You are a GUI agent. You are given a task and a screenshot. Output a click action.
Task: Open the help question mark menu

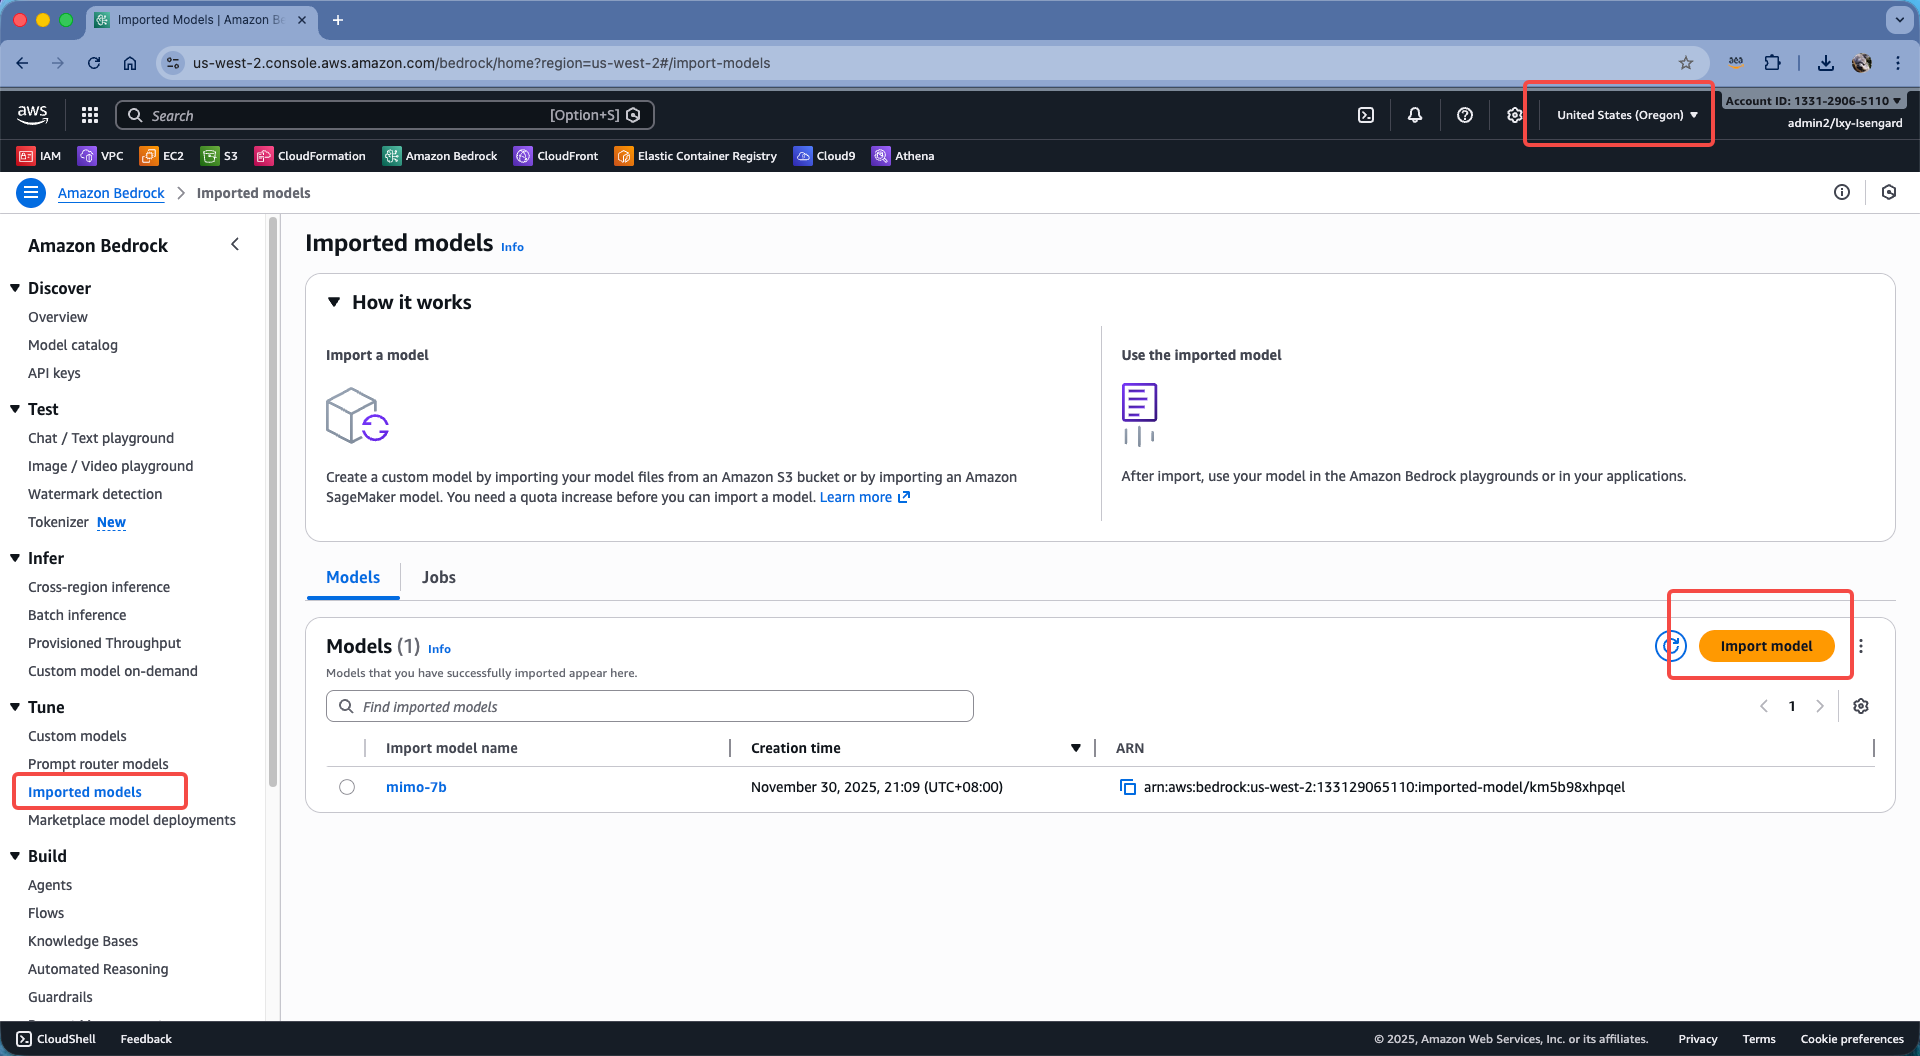tap(1465, 115)
